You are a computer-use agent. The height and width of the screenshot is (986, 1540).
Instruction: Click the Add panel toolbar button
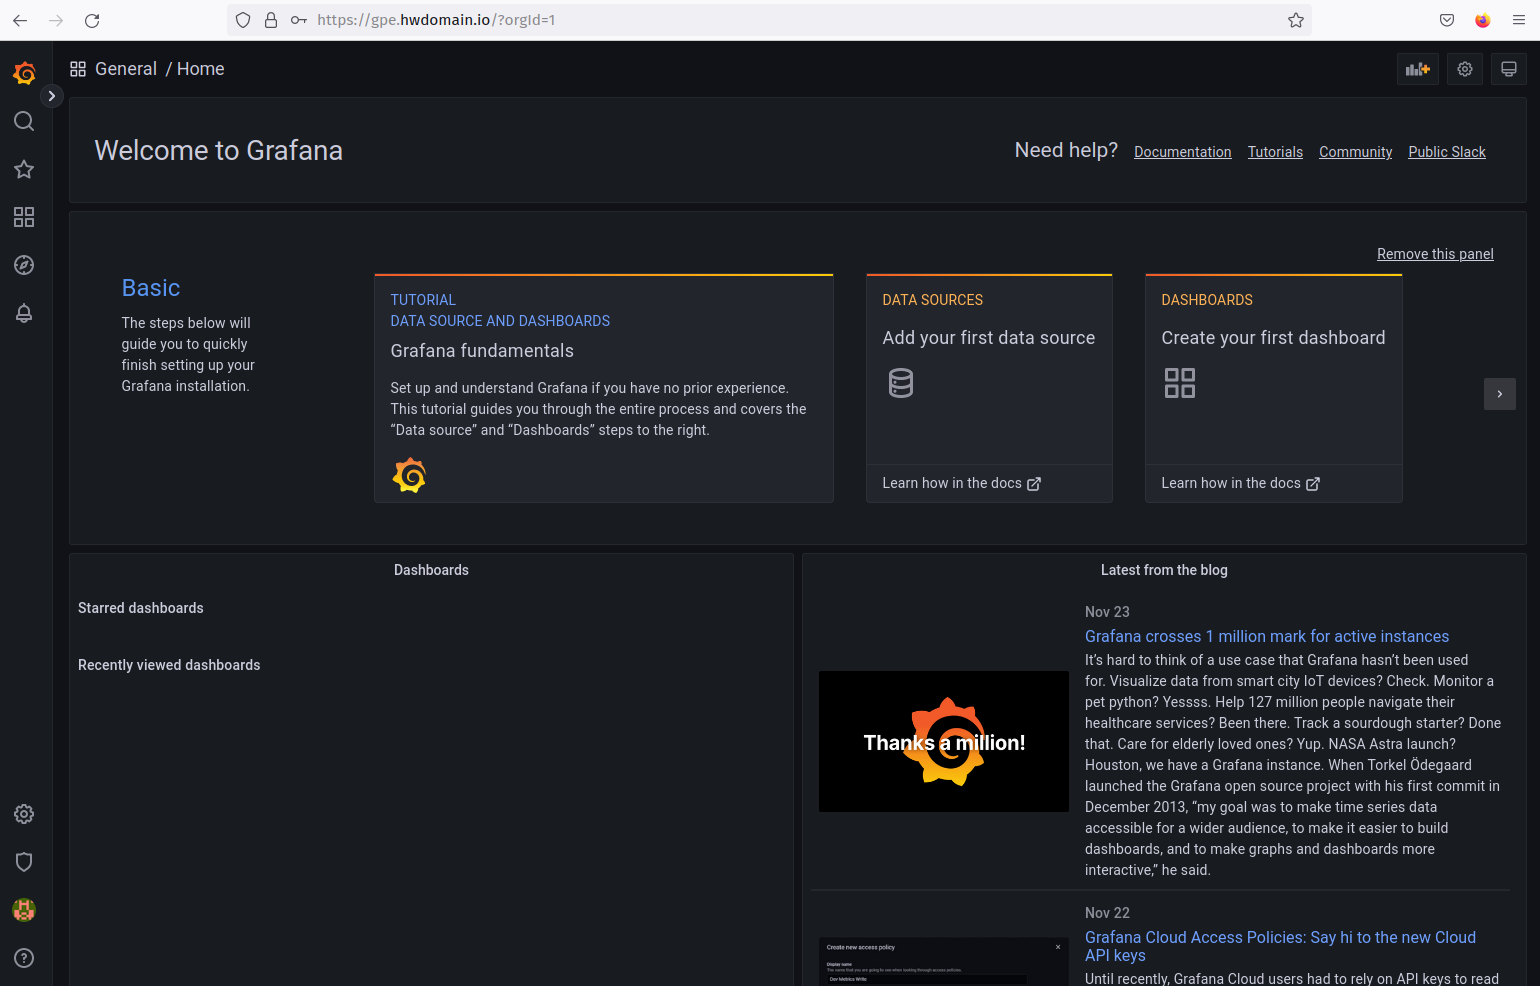point(1417,69)
